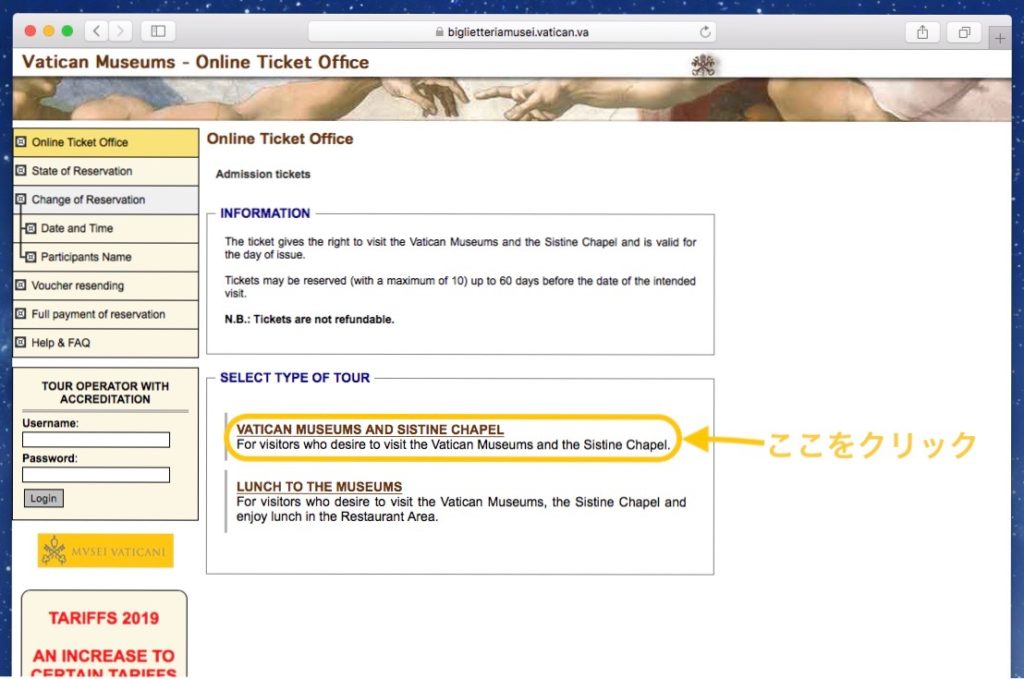Open Full payment of reservation in the side menu
The height and width of the screenshot is (679, 1024).
[x=106, y=315]
